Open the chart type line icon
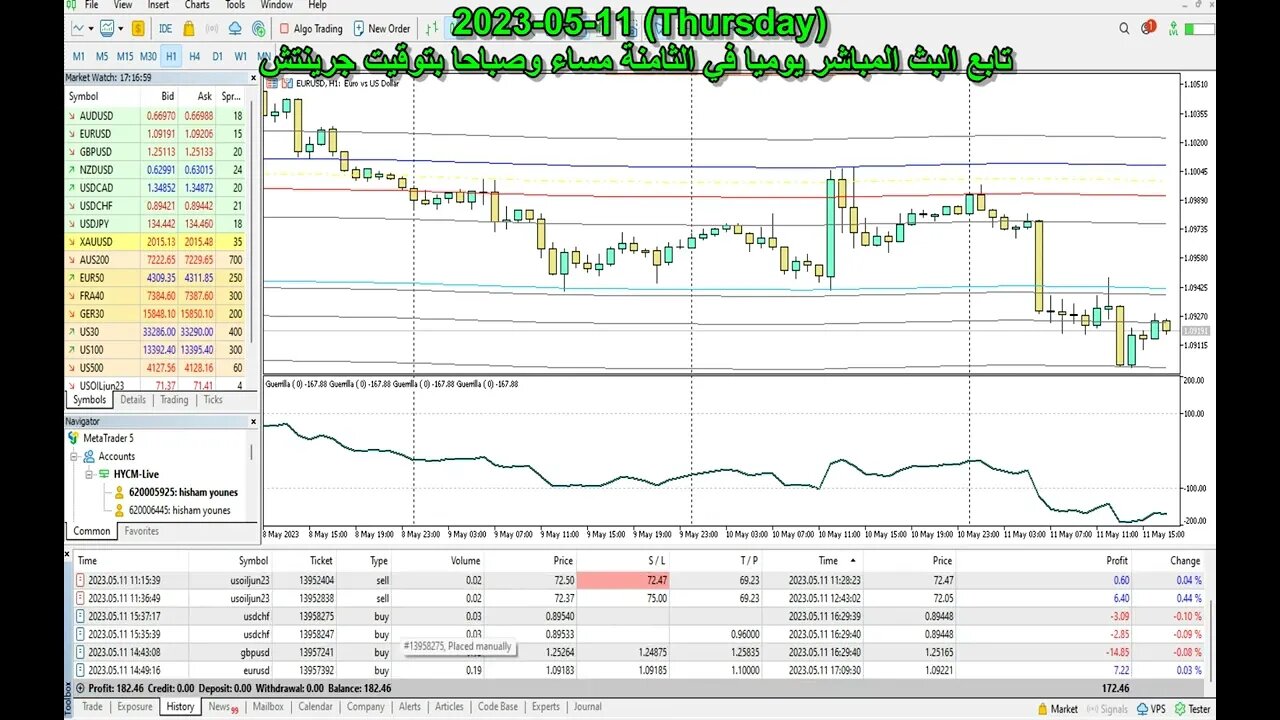Viewport: 1280px width, 720px height. tap(77, 29)
